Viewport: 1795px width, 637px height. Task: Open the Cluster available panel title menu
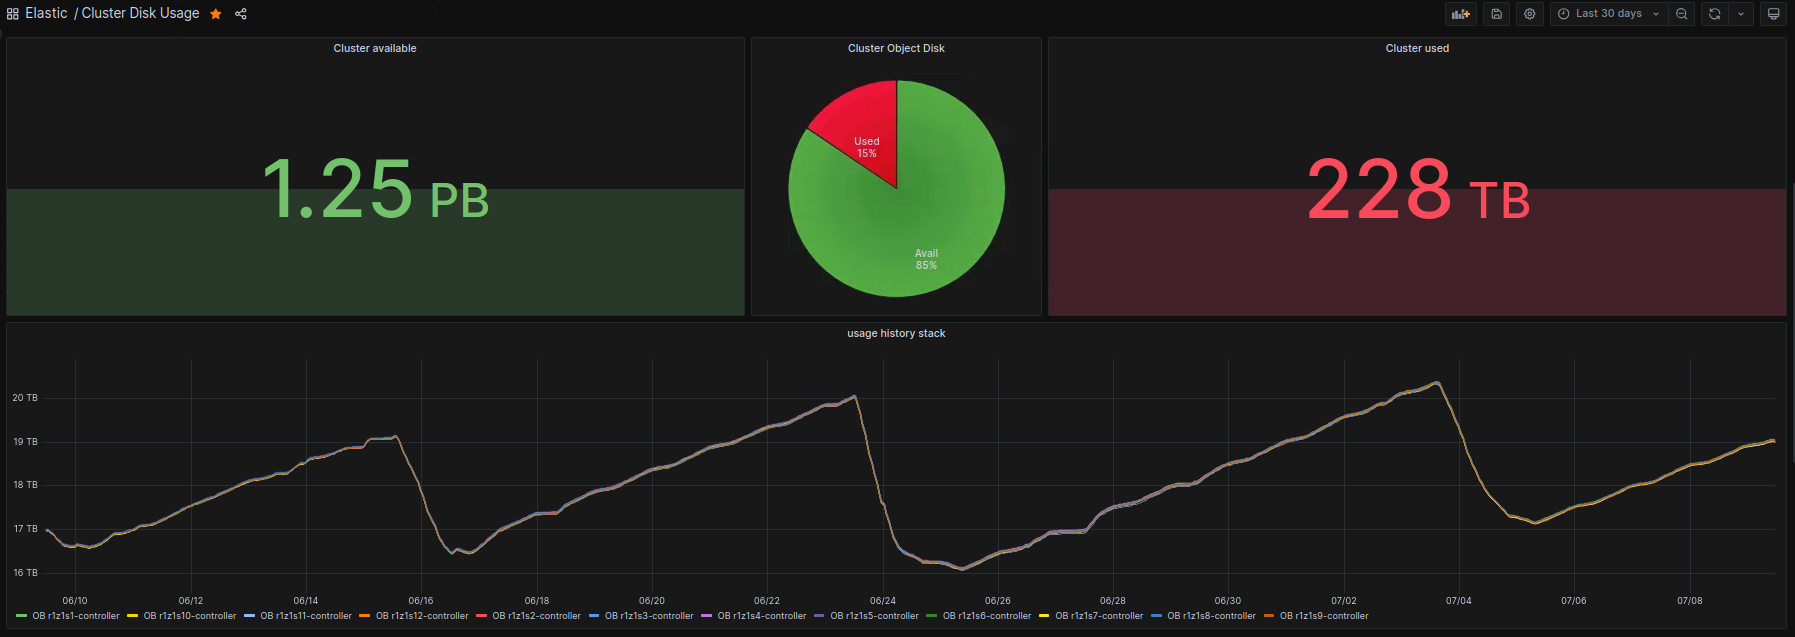click(375, 48)
